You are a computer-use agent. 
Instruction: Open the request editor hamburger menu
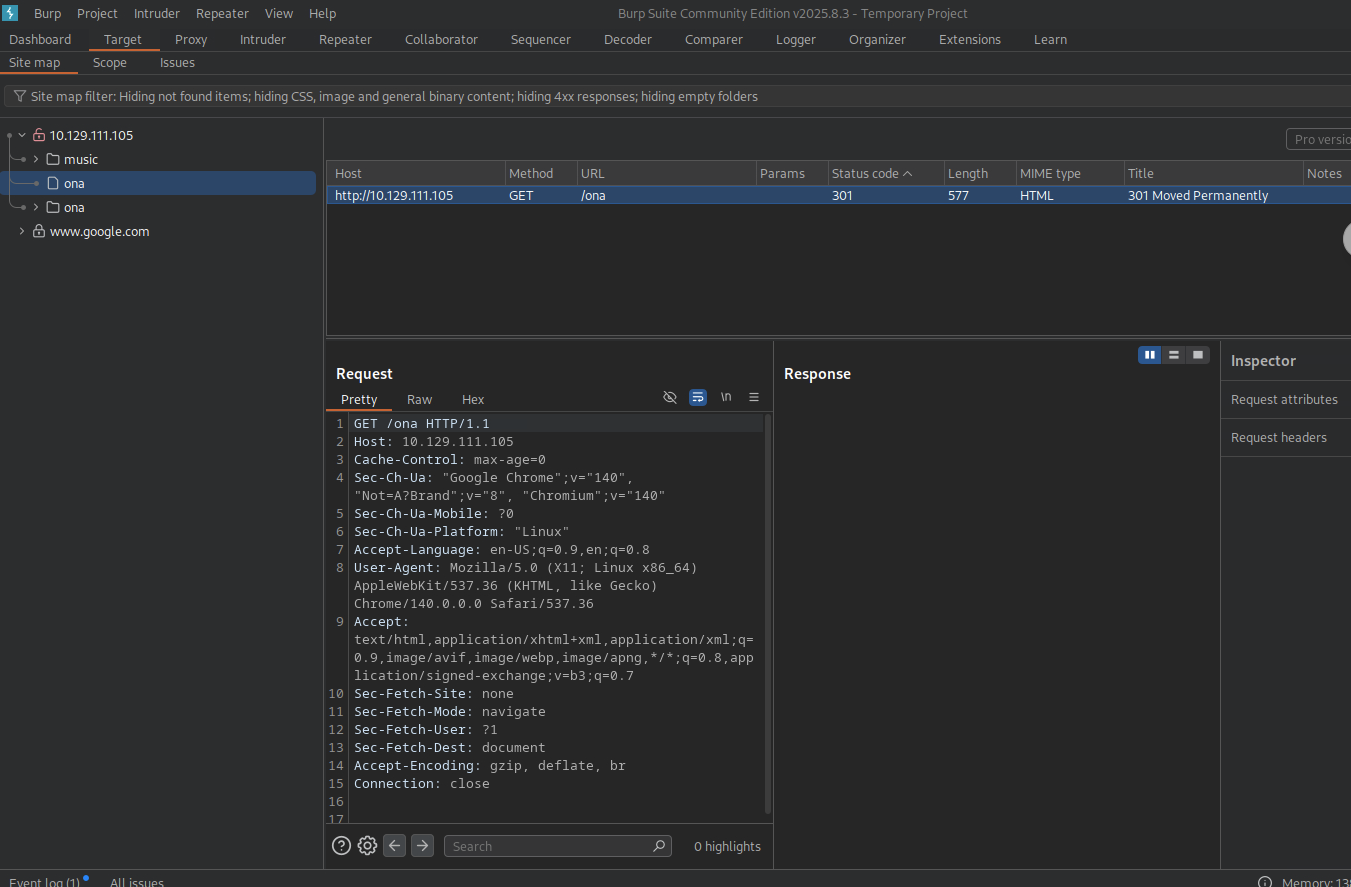tap(754, 397)
